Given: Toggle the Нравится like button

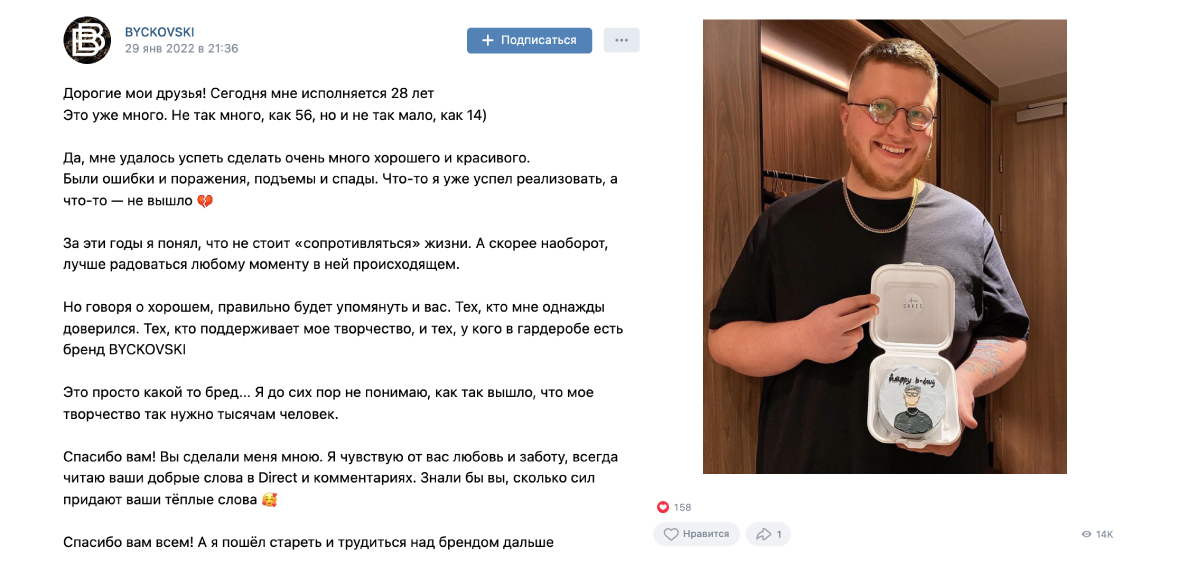Looking at the screenshot, I should (697, 534).
